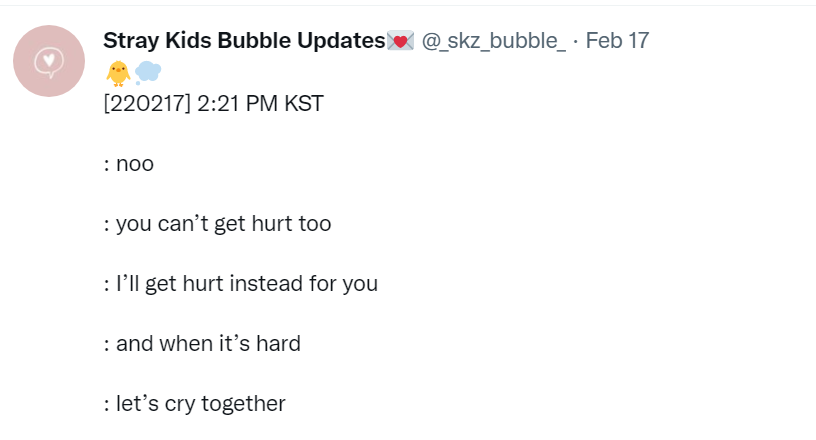Click the KST timezone word
The image size is (816, 440).
click(x=303, y=103)
